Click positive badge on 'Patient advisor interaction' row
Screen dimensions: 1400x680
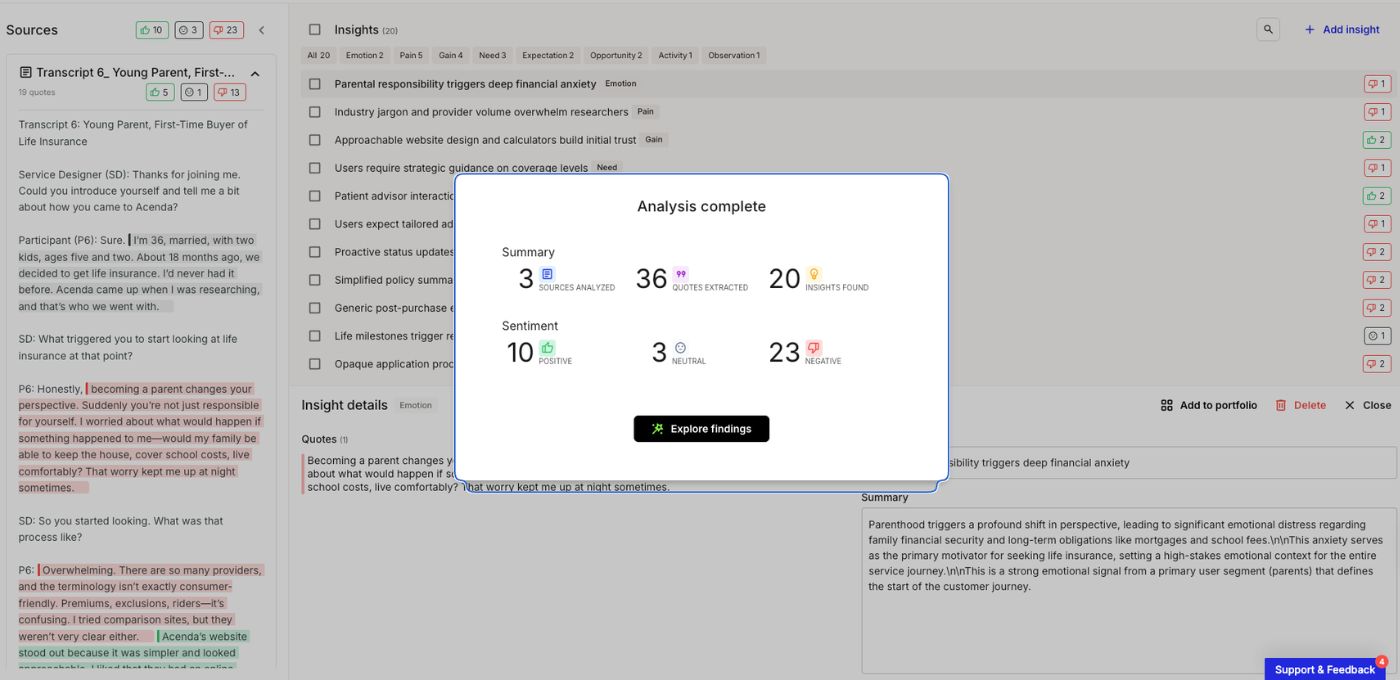1377,196
